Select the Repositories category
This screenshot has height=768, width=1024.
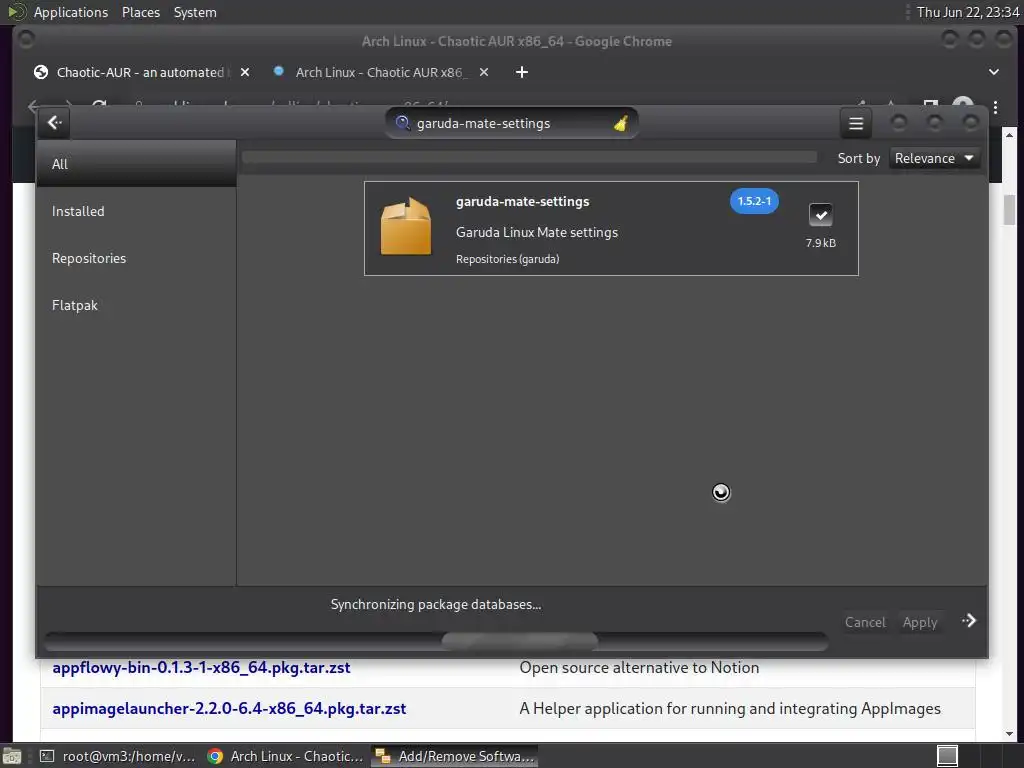[136, 258]
